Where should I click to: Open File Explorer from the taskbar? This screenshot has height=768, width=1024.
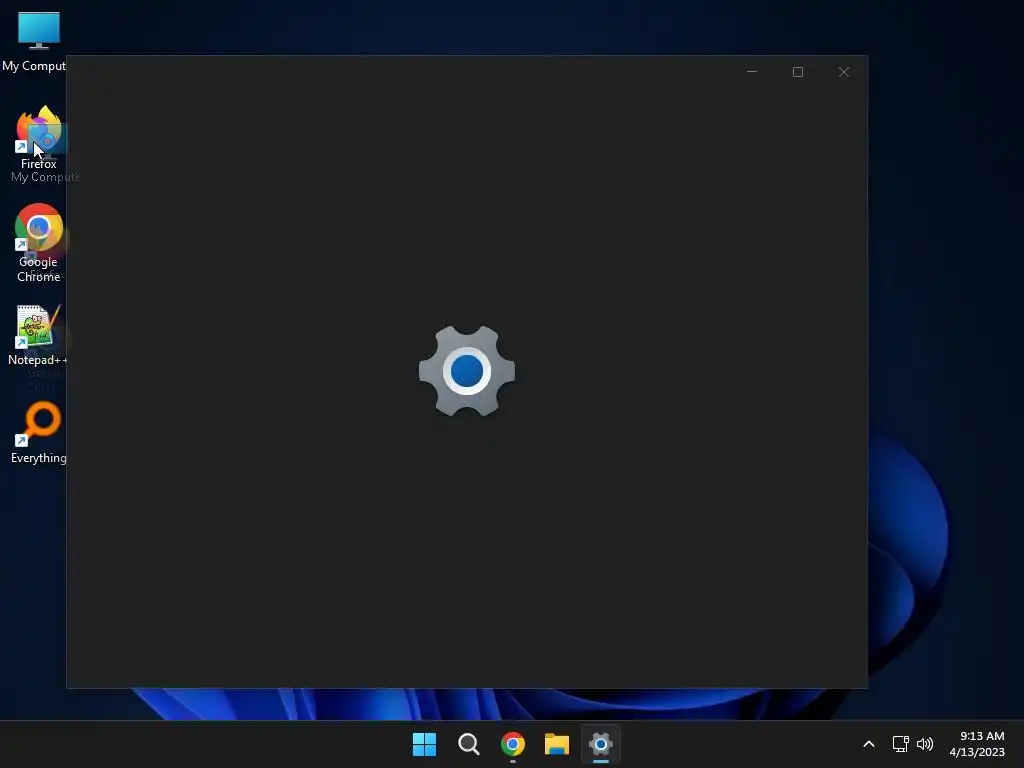(x=556, y=744)
